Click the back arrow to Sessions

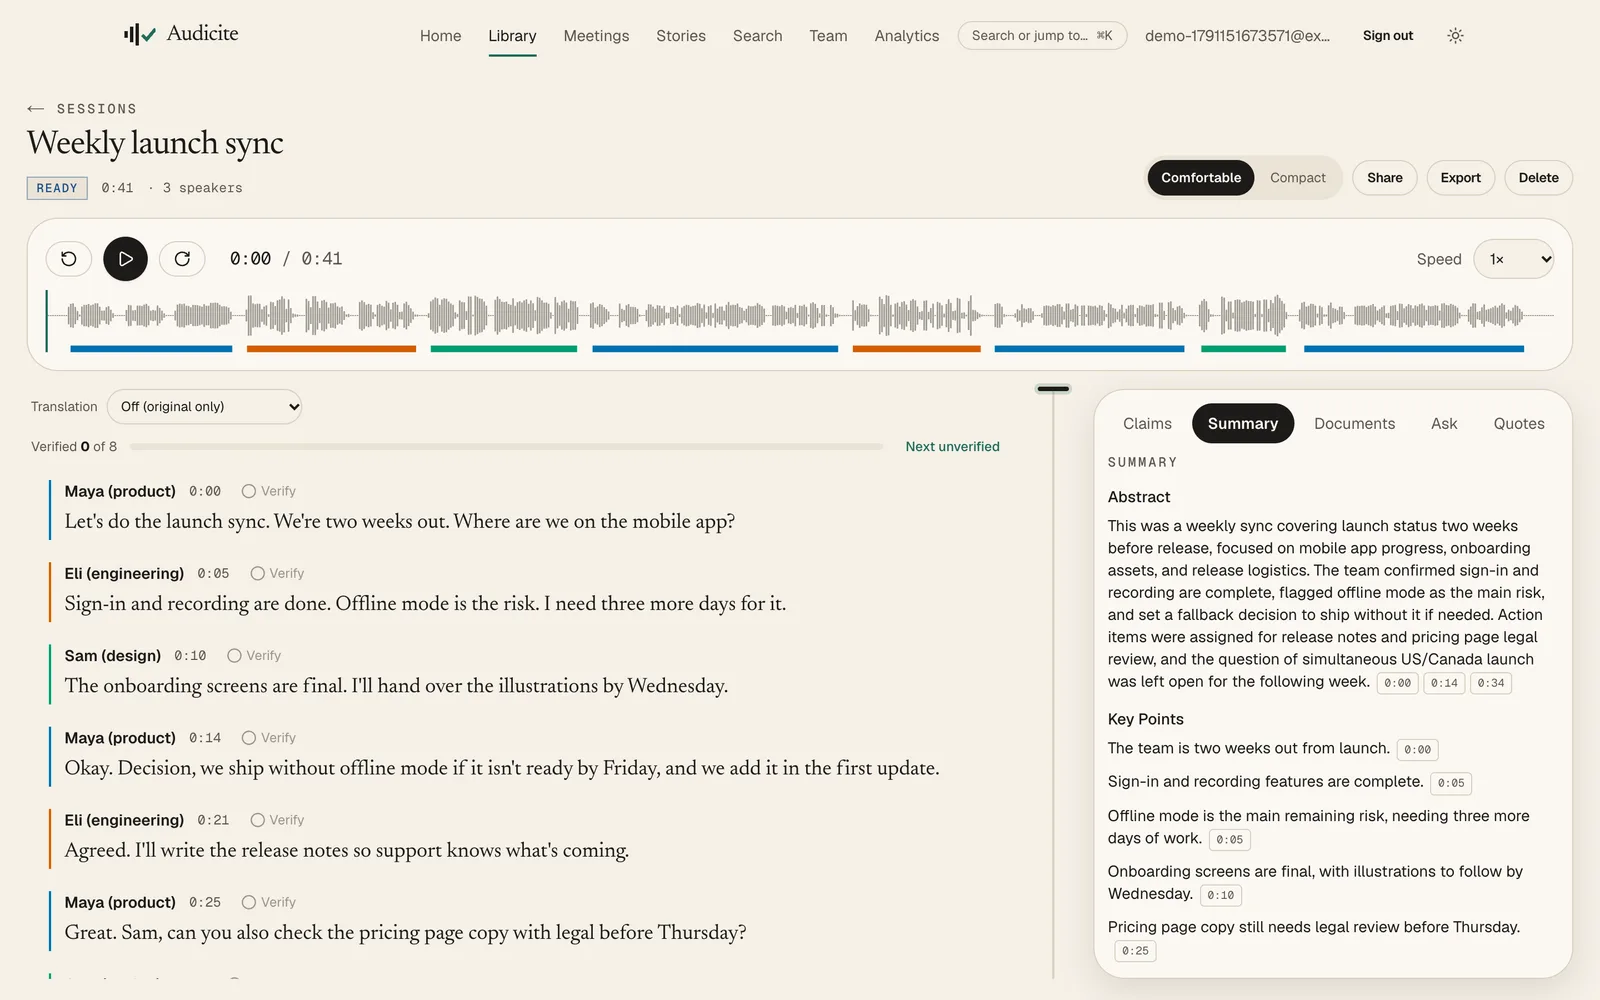point(36,109)
